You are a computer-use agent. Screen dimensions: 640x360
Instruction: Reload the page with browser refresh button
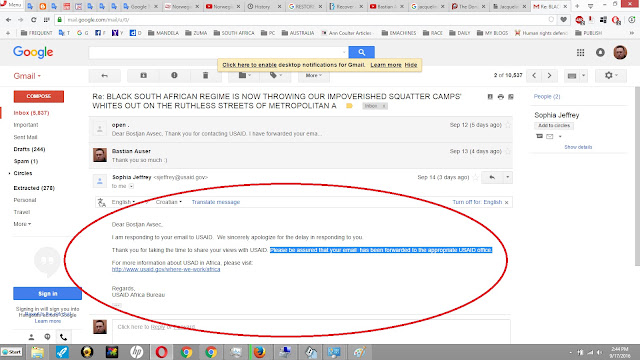tap(33, 20)
